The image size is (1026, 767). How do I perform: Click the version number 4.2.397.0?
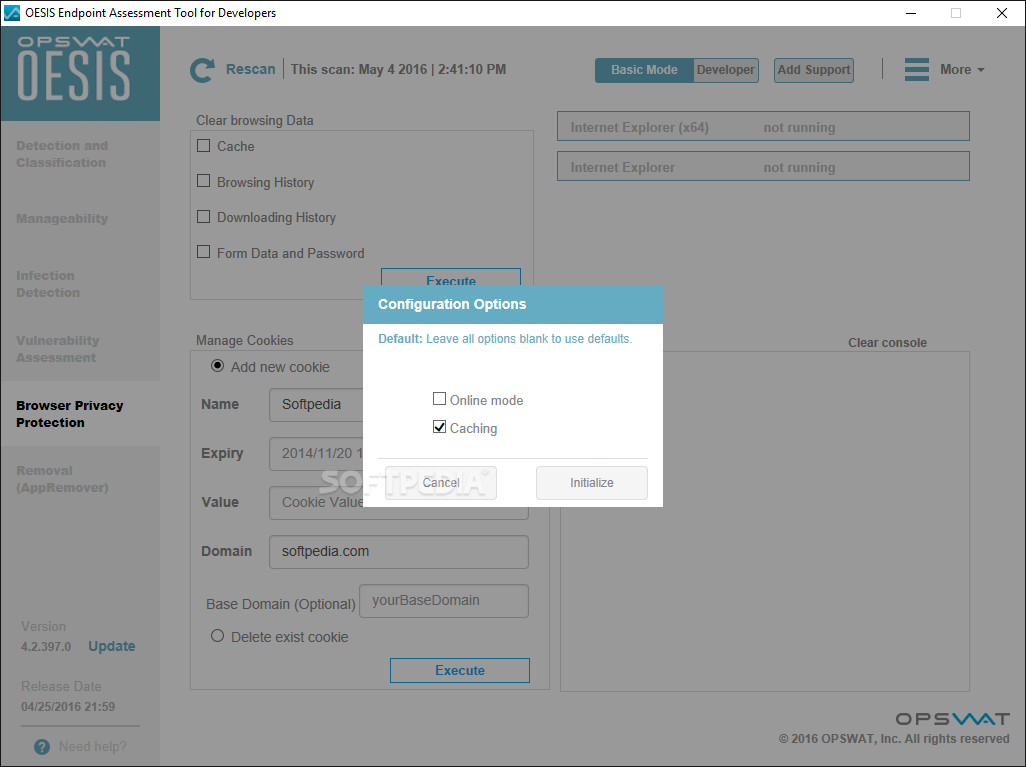point(46,647)
